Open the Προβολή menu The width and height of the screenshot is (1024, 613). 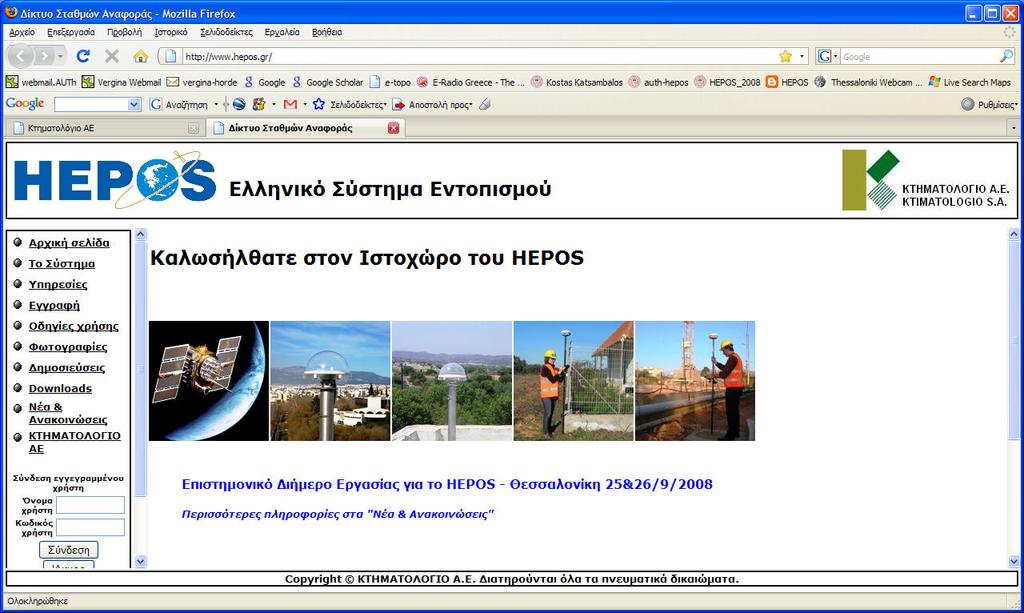point(124,32)
